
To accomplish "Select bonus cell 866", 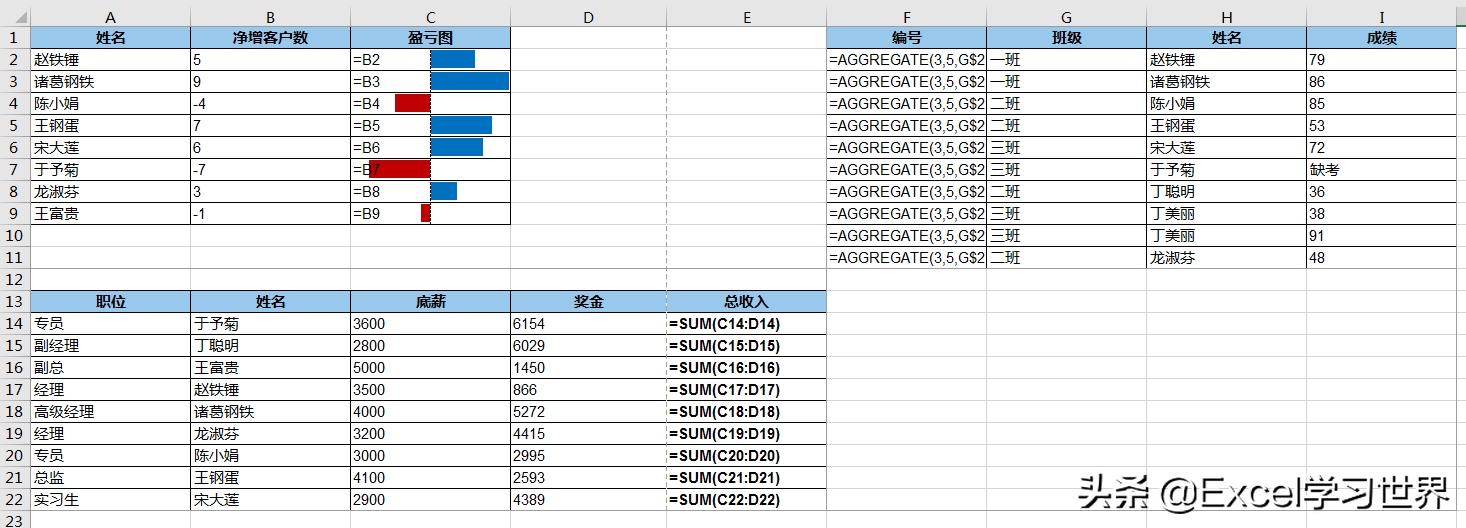I will click(x=588, y=390).
